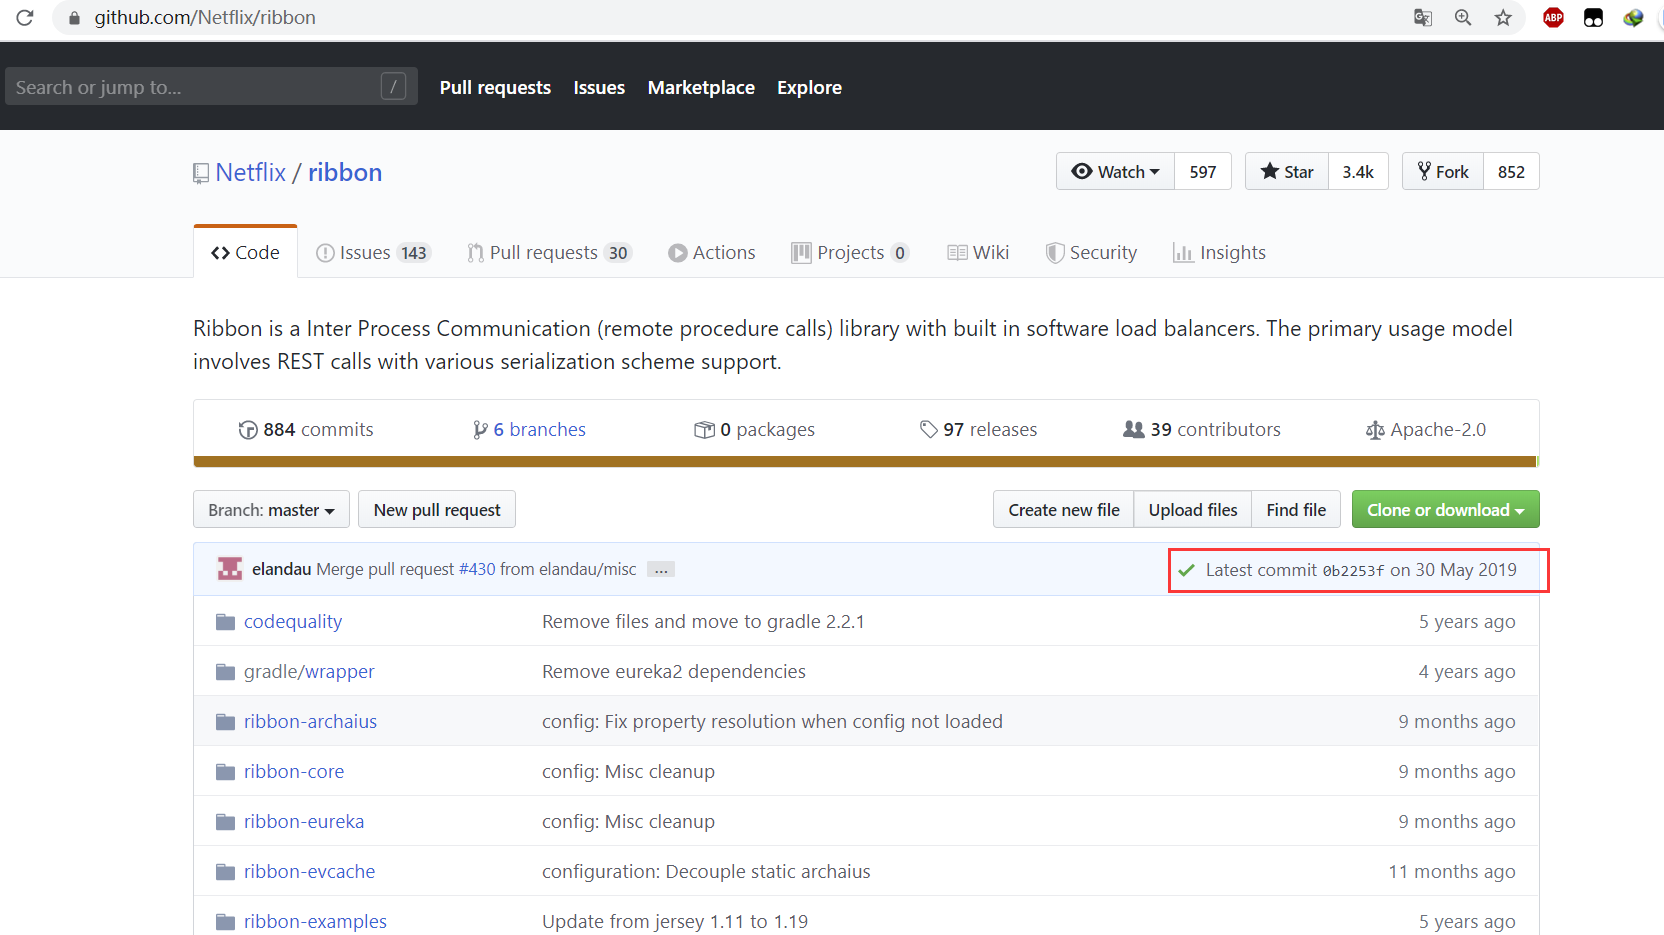This screenshot has width=1664, height=935.
Task: Click the language breakdown color bar
Action: [866, 462]
